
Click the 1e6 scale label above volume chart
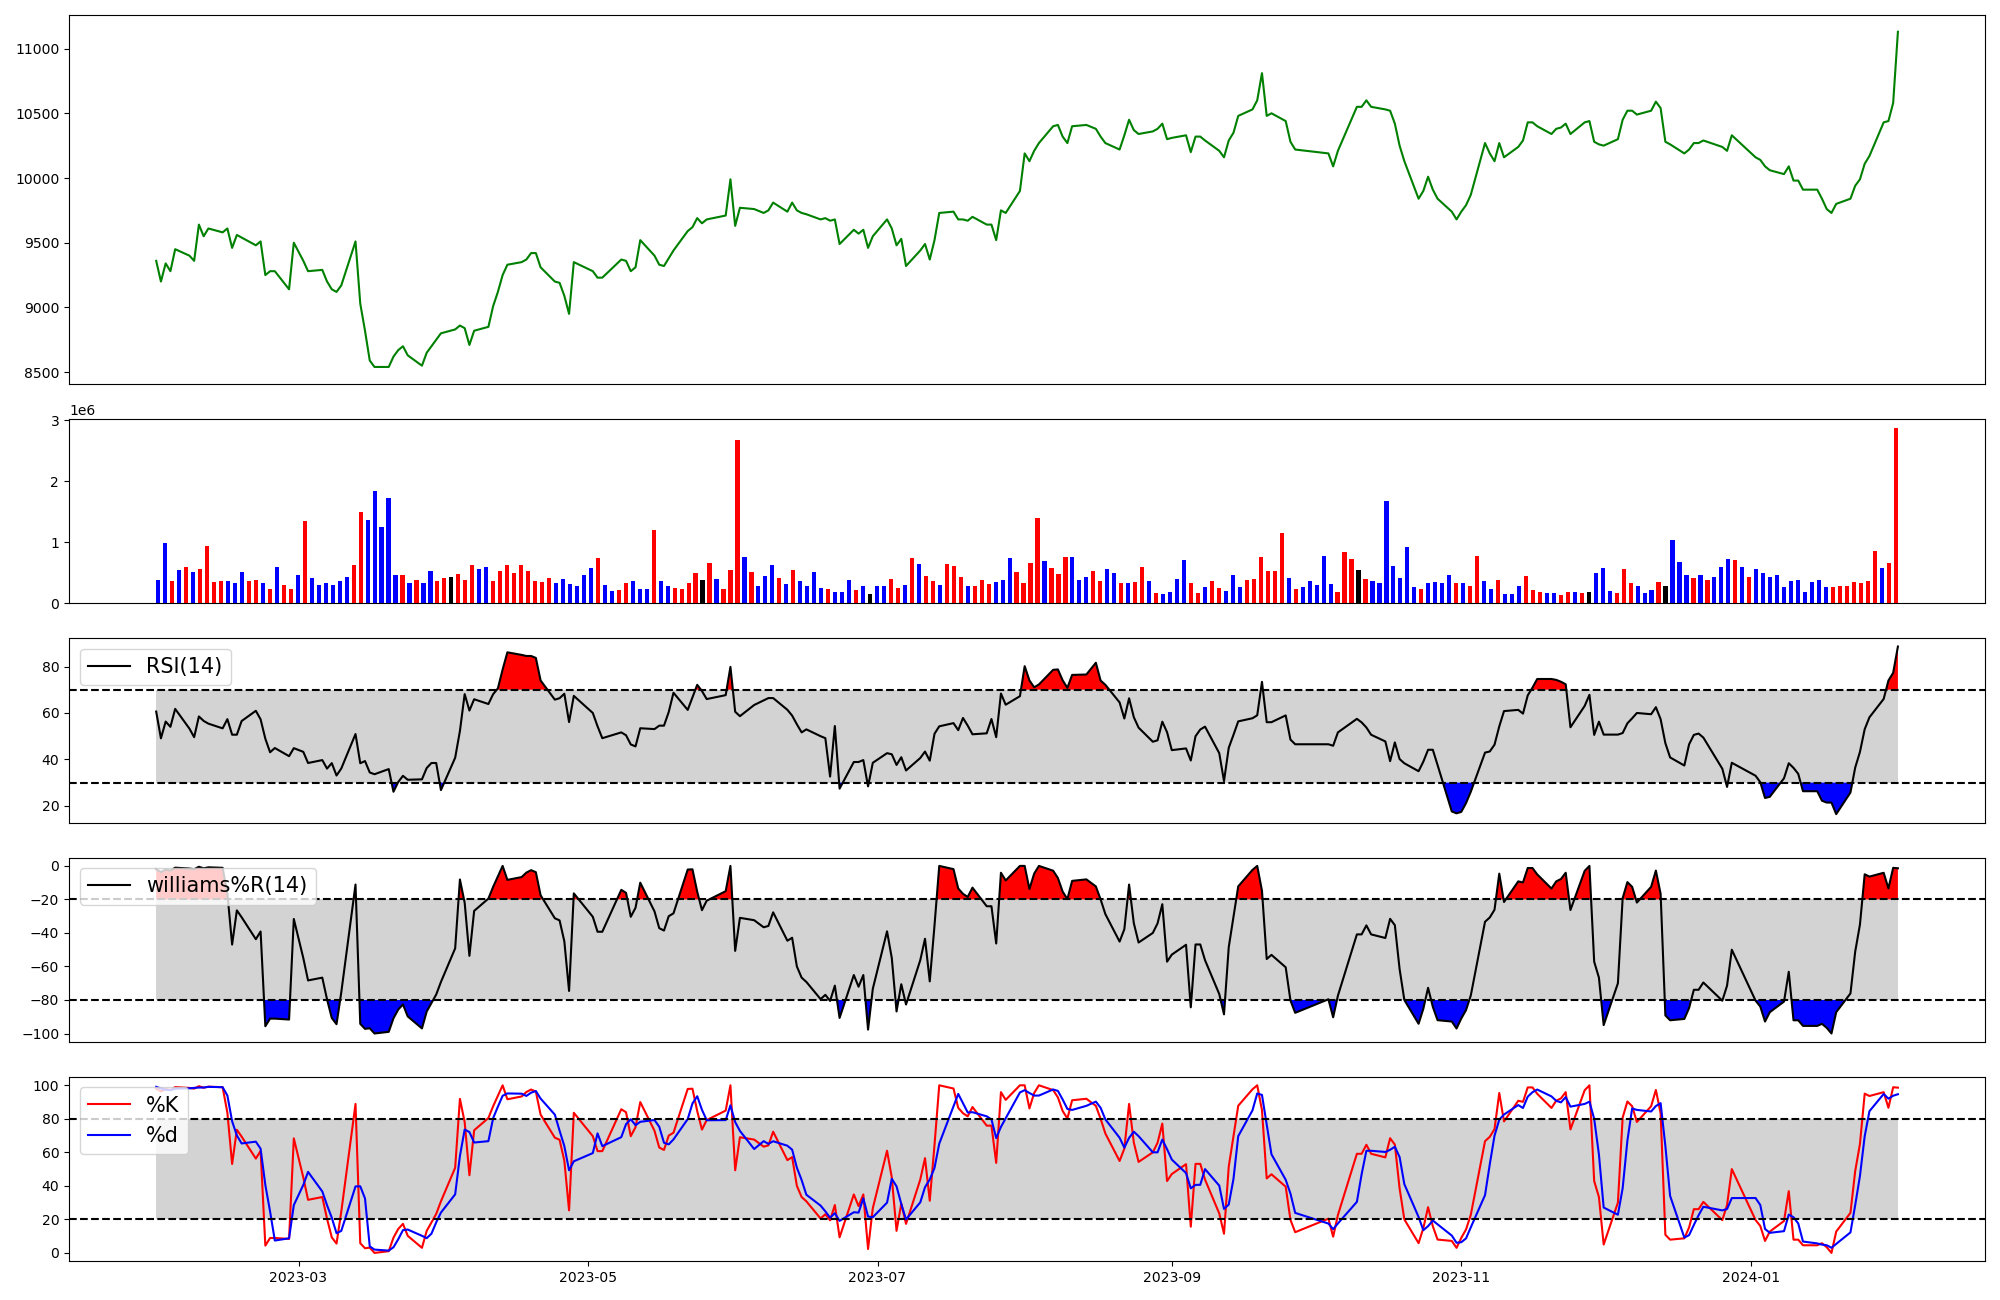pos(82,410)
